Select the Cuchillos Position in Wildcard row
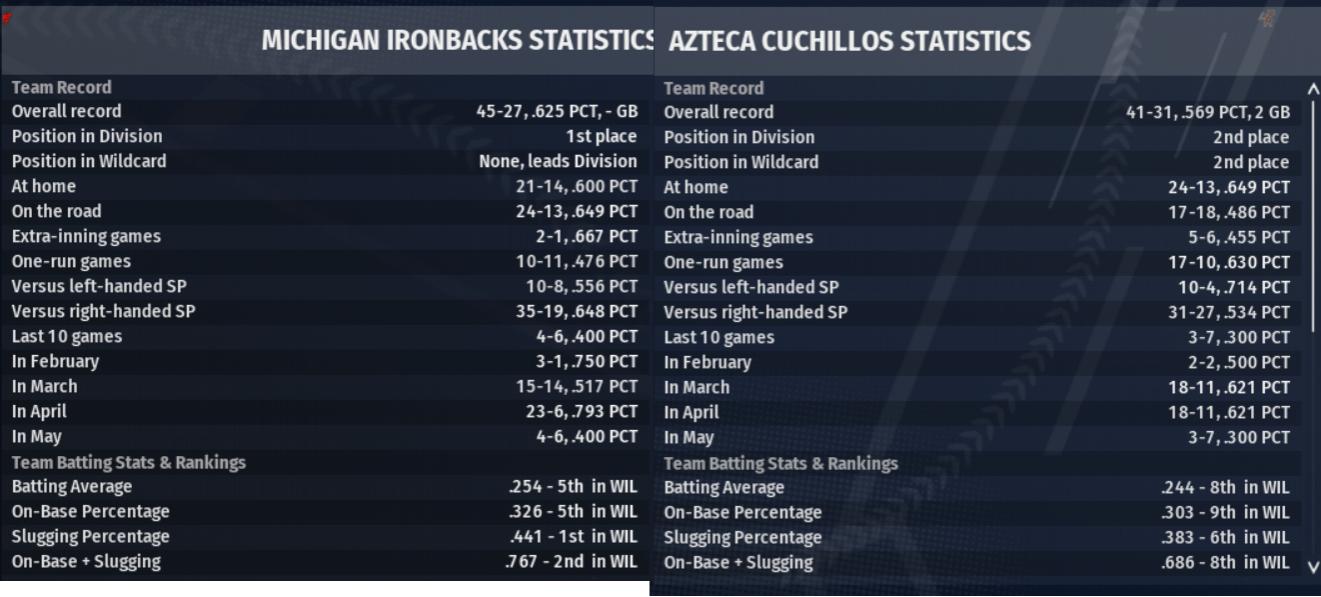The width and height of the screenshot is (1321, 597). click(x=978, y=162)
